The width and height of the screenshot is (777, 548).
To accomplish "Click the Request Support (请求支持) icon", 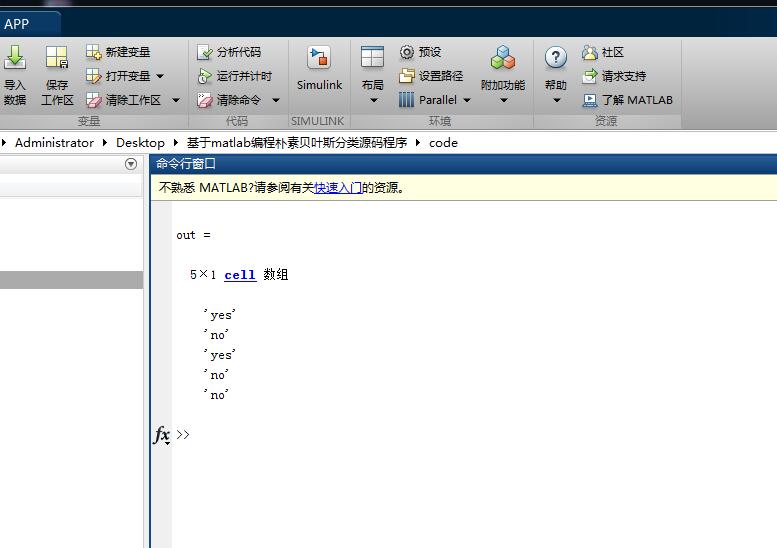I will (x=590, y=76).
